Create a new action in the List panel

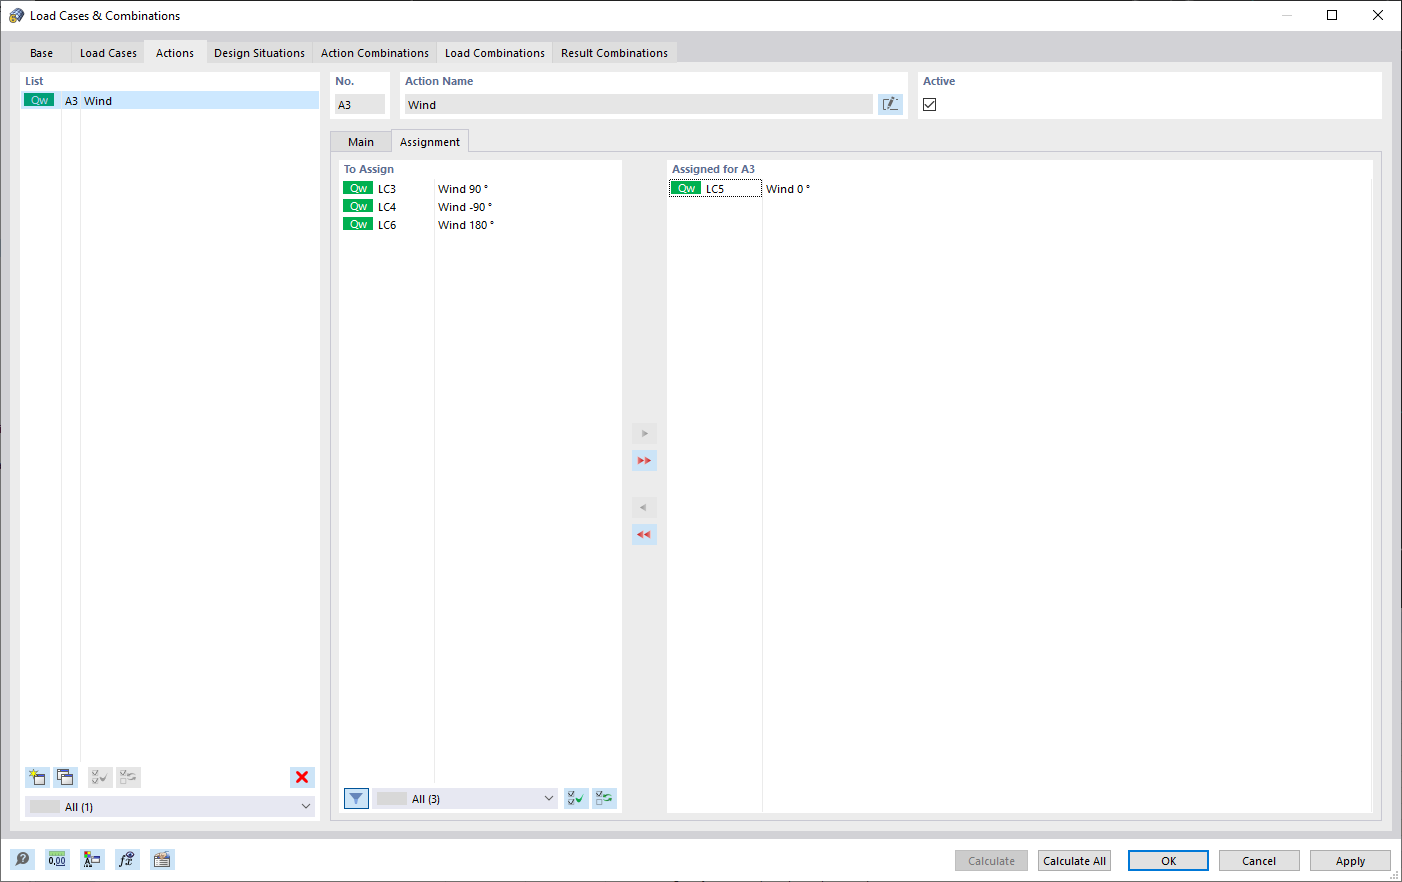pyautogui.click(x=37, y=777)
